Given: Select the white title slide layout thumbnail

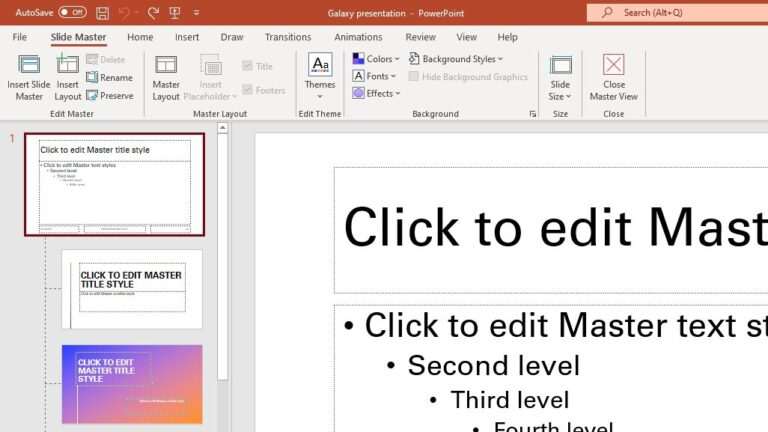Looking at the screenshot, I should [x=132, y=289].
